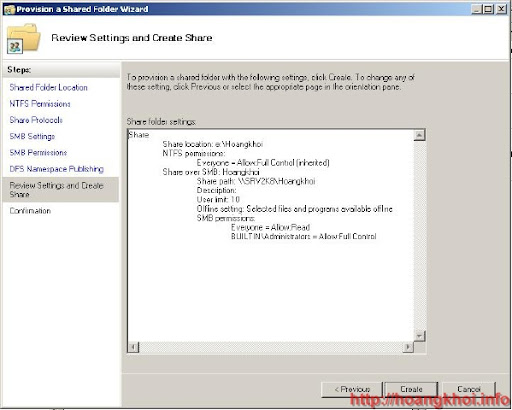Open the SMB Permissions step
Viewport: 512px width, 410px height.
[x=38, y=153]
